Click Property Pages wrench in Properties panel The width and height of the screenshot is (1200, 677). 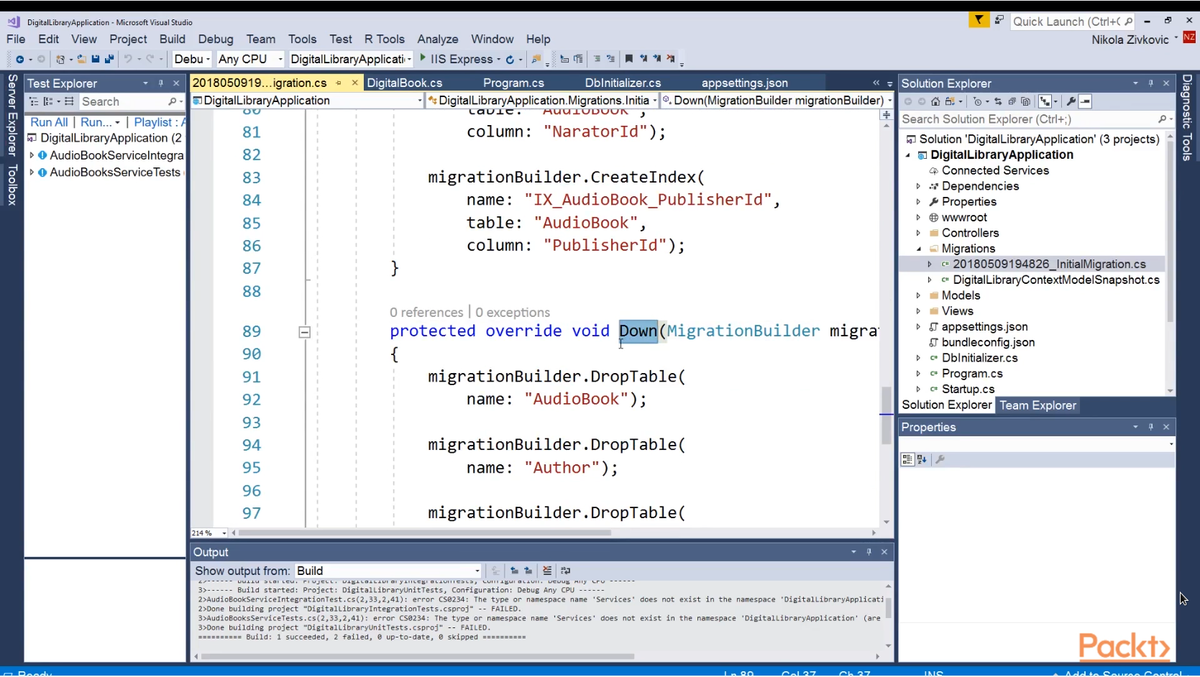pyautogui.click(x=940, y=459)
